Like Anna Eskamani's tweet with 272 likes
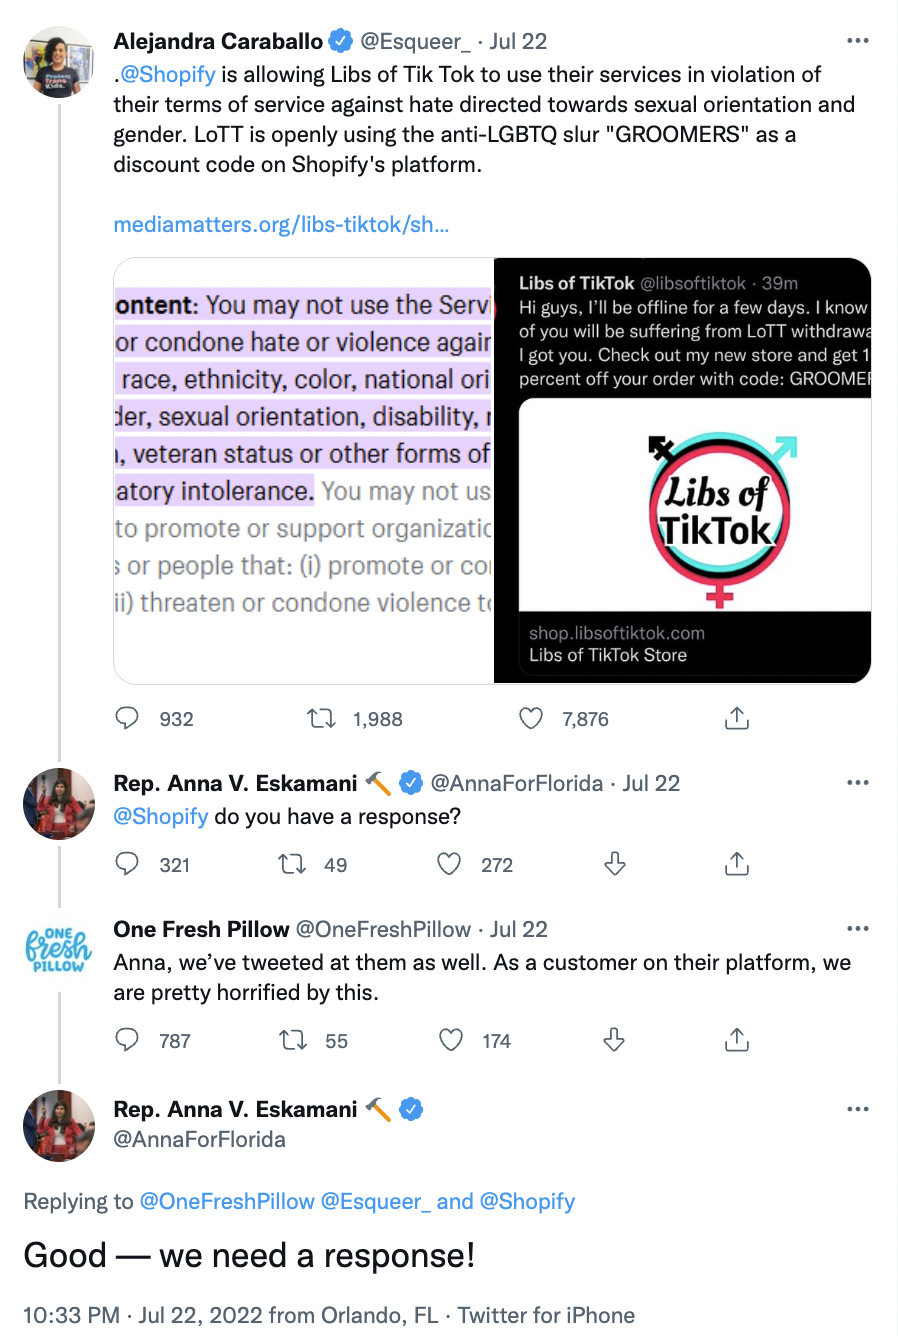 click(x=450, y=864)
